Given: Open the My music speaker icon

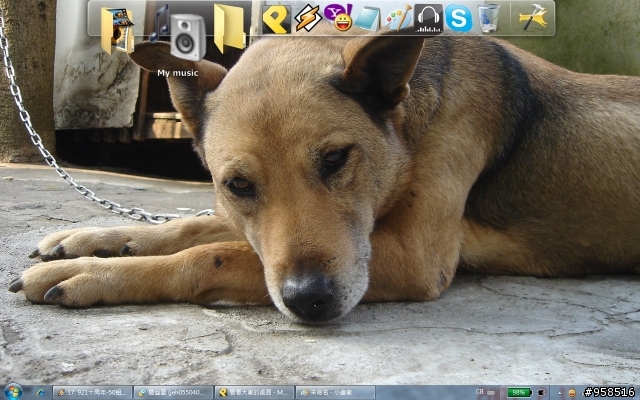Looking at the screenshot, I should pos(187,35).
